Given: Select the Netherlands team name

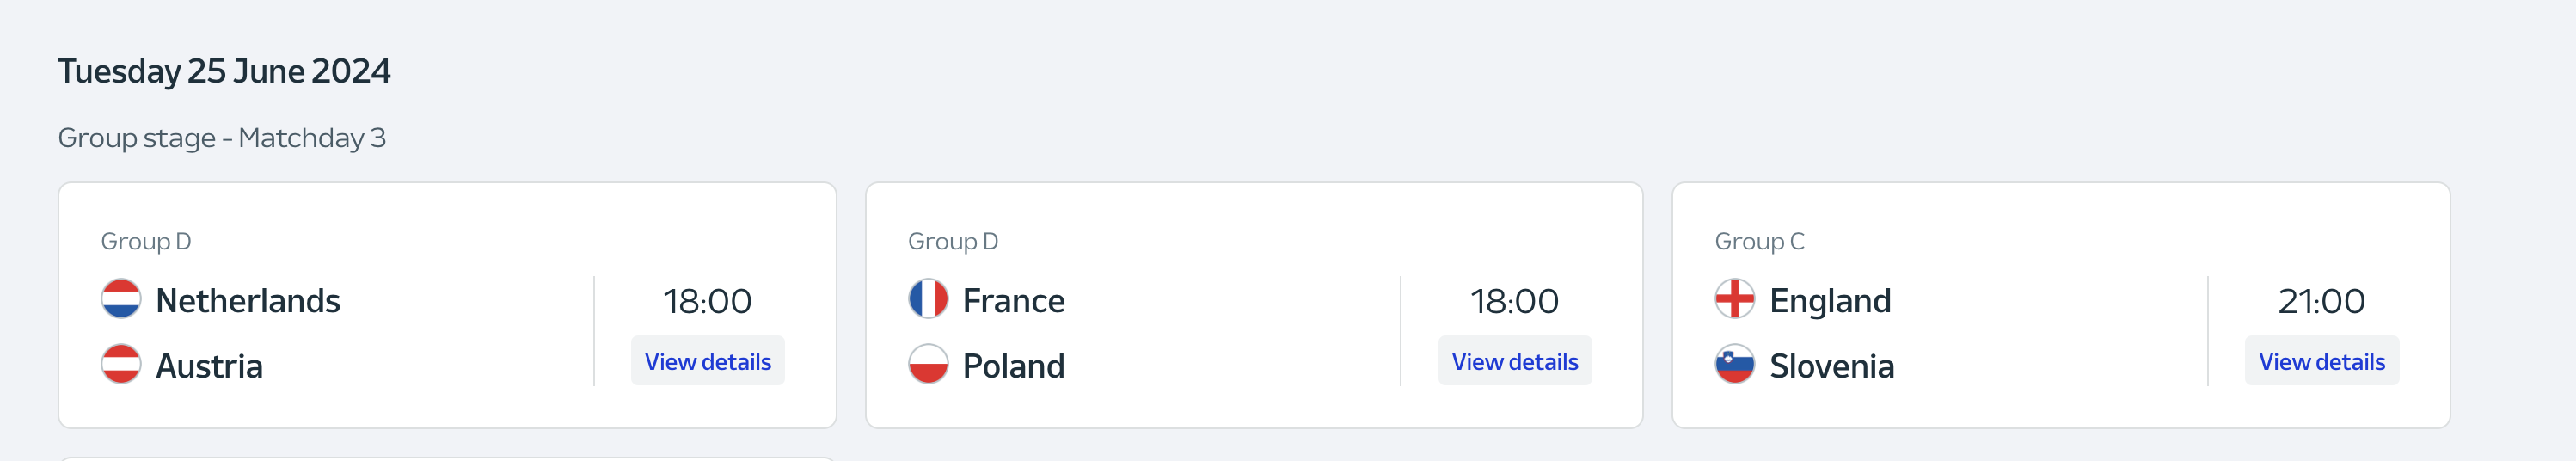Looking at the screenshot, I should 248,300.
